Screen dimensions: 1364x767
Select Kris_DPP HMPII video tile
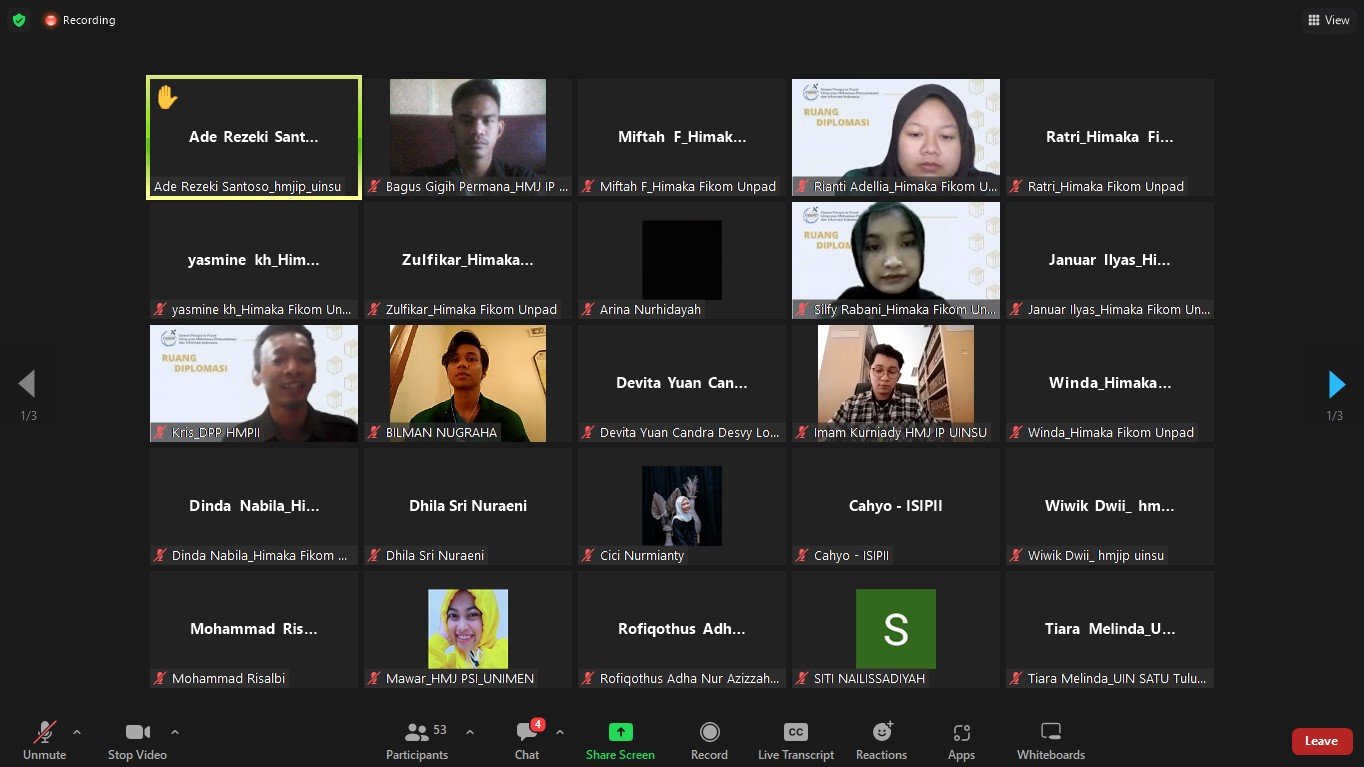pyautogui.click(x=253, y=383)
